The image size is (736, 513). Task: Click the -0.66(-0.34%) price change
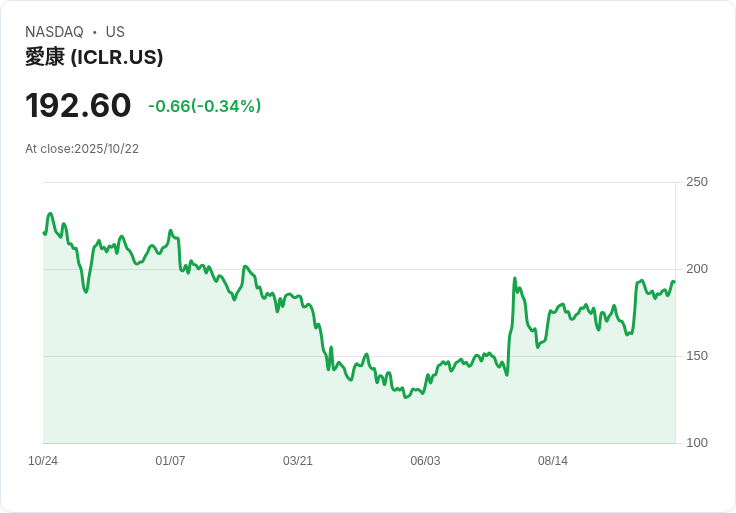(204, 106)
